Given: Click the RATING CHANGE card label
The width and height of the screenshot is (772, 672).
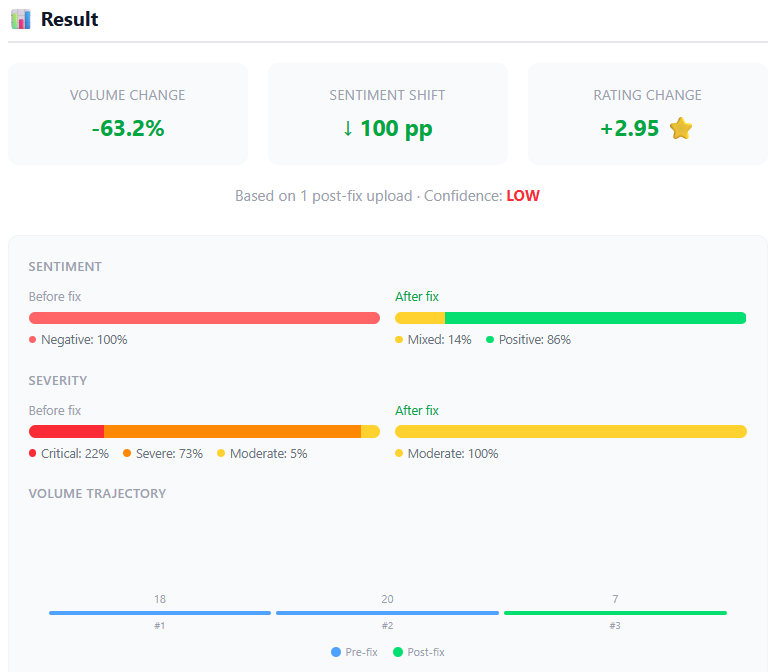Looking at the screenshot, I should [x=647, y=95].
